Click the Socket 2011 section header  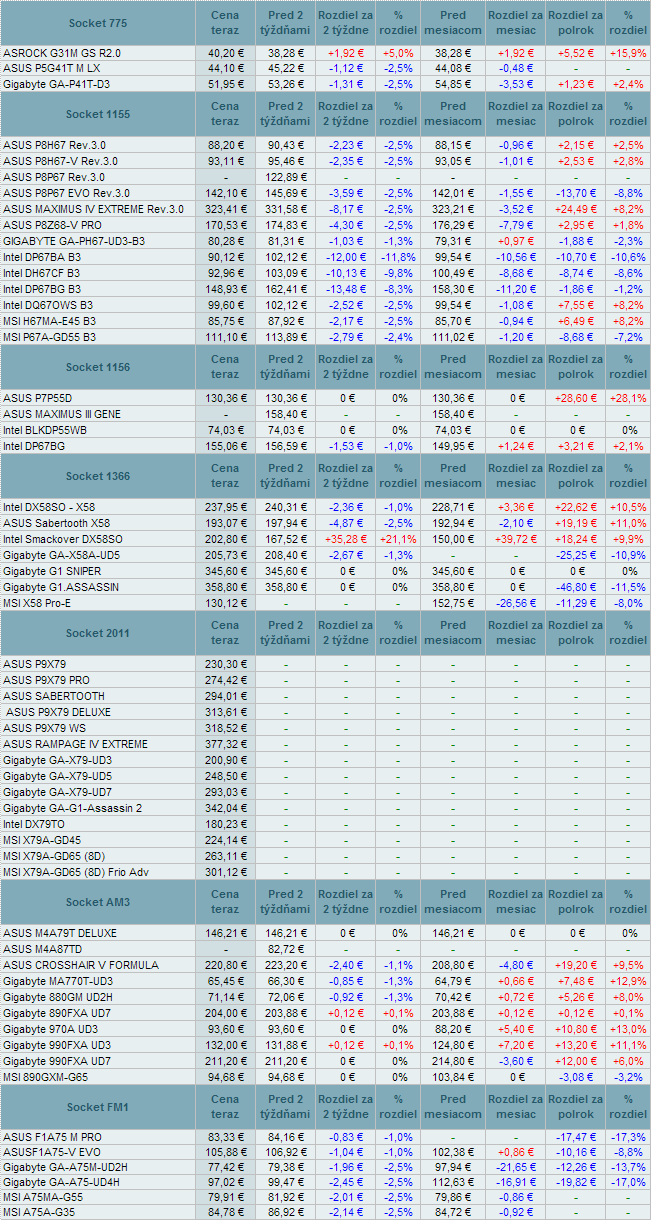click(x=98, y=633)
